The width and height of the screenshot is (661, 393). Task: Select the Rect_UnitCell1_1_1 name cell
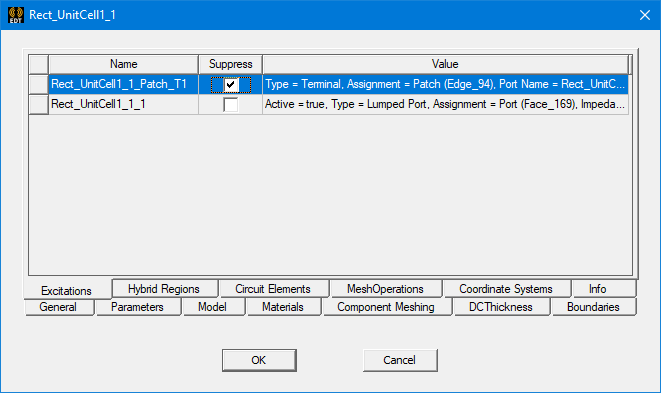pyautogui.click(x=124, y=105)
